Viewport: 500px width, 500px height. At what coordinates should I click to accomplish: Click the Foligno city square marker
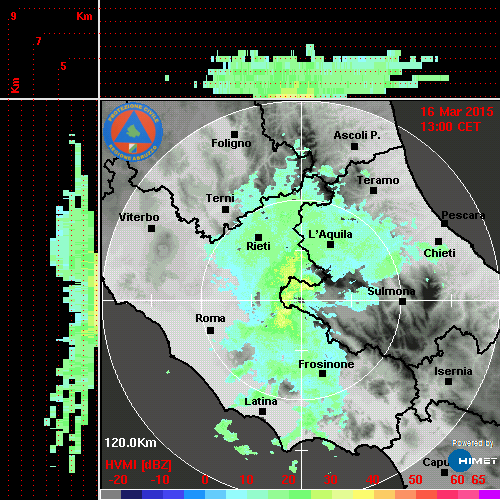coord(234,134)
